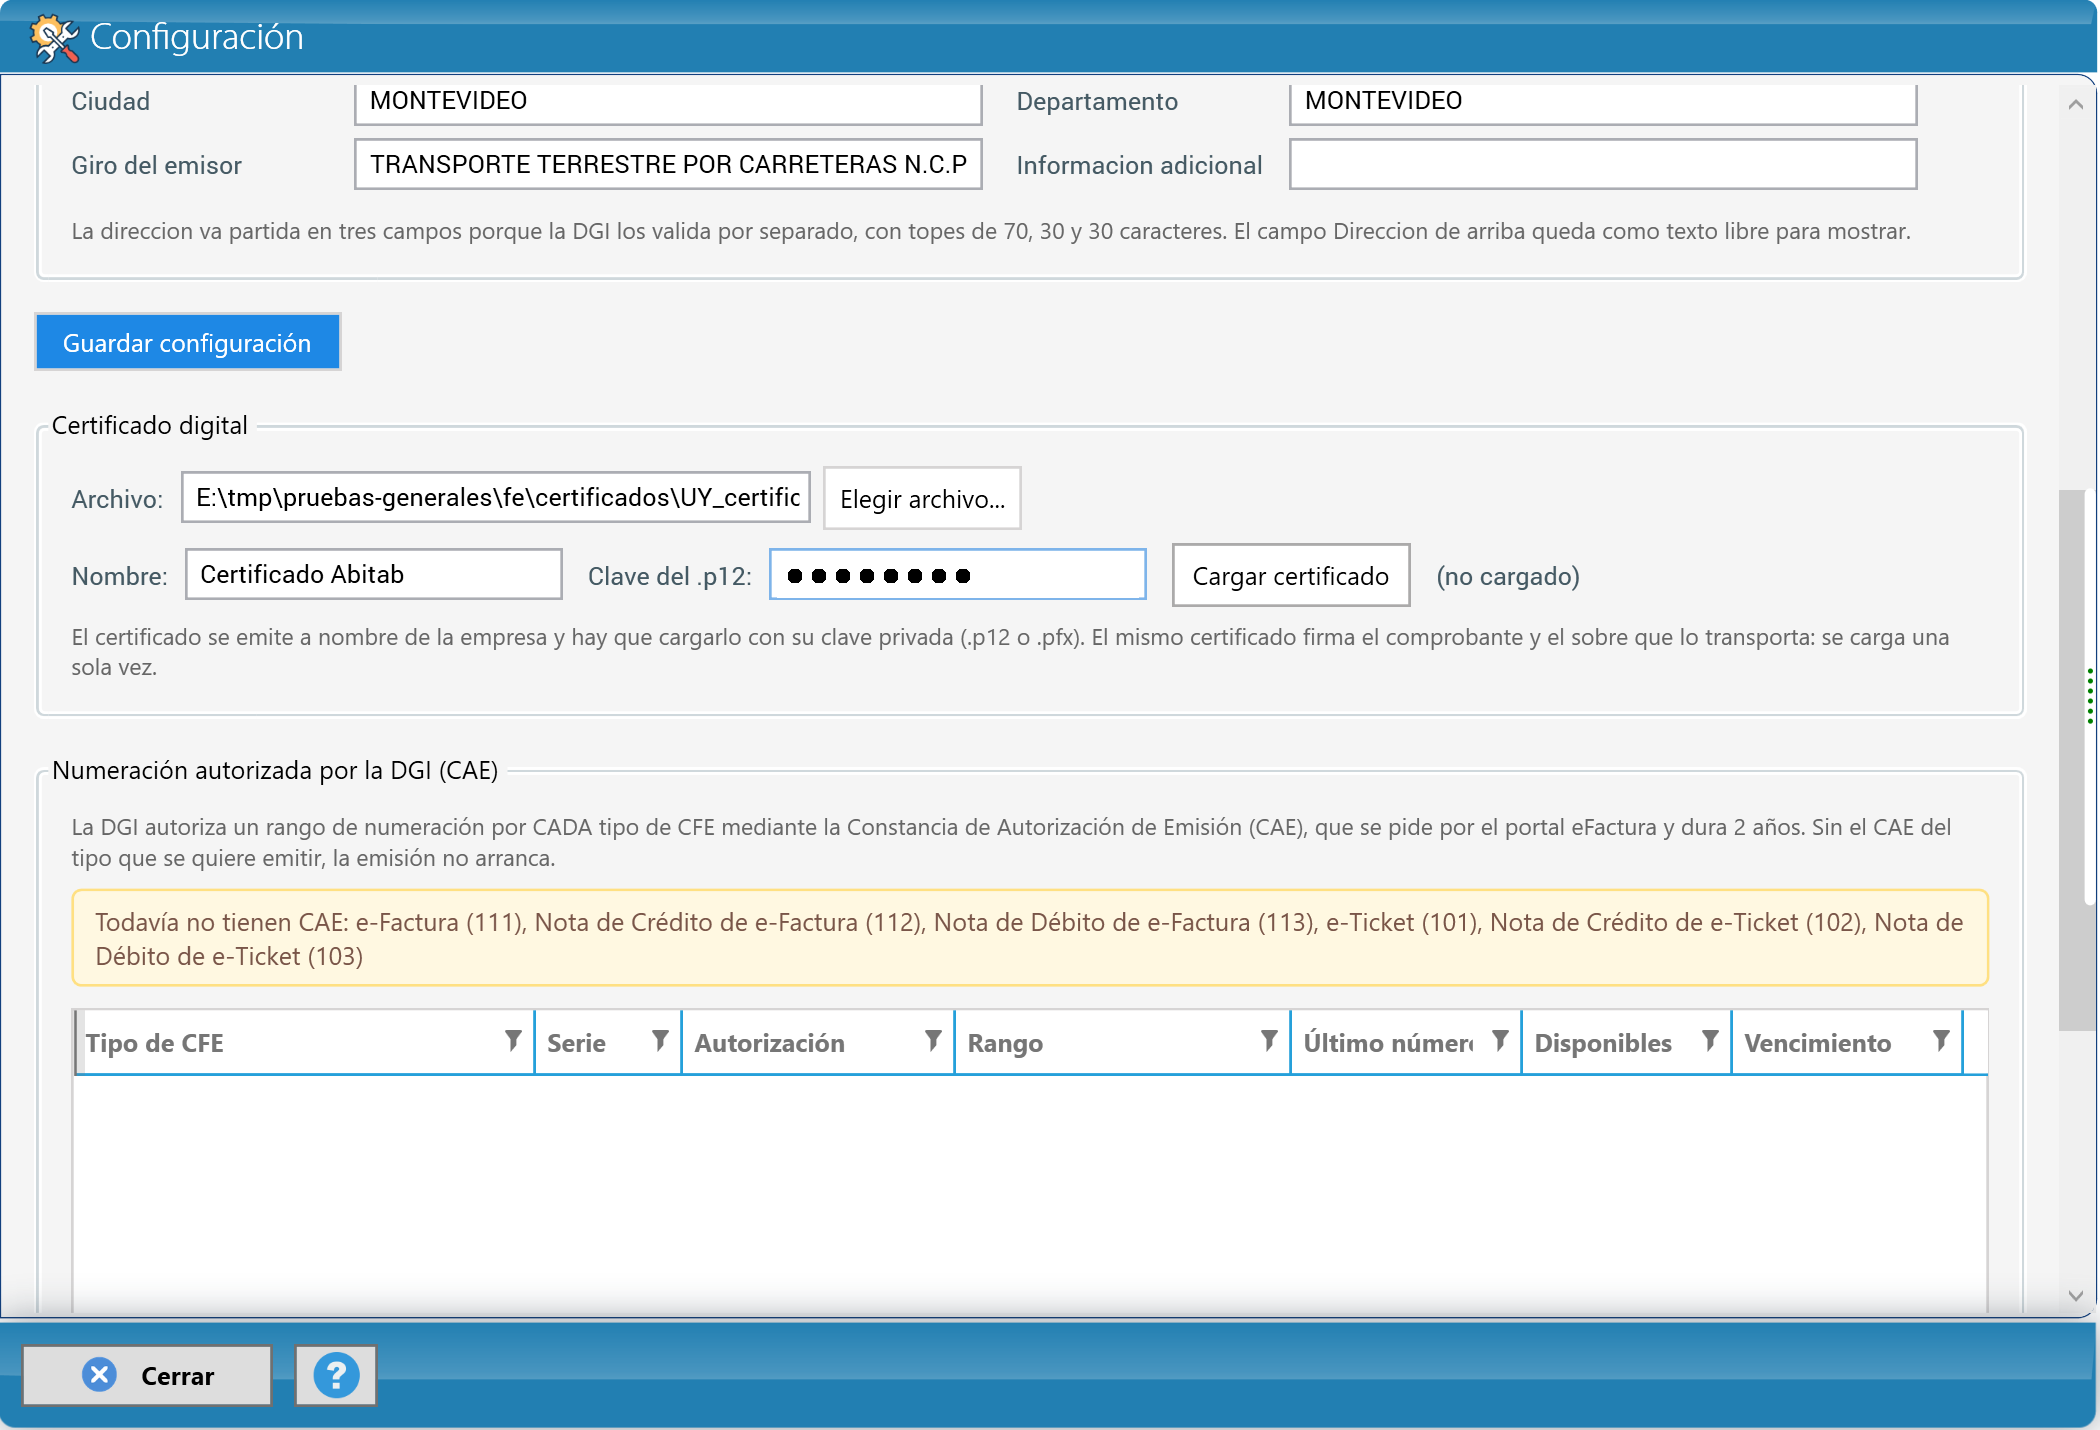The height and width of the screenshot is (1430, 2100).
Task: Click the Nombre field containing Certificado Abitab
Action: [x=374, y=574]
